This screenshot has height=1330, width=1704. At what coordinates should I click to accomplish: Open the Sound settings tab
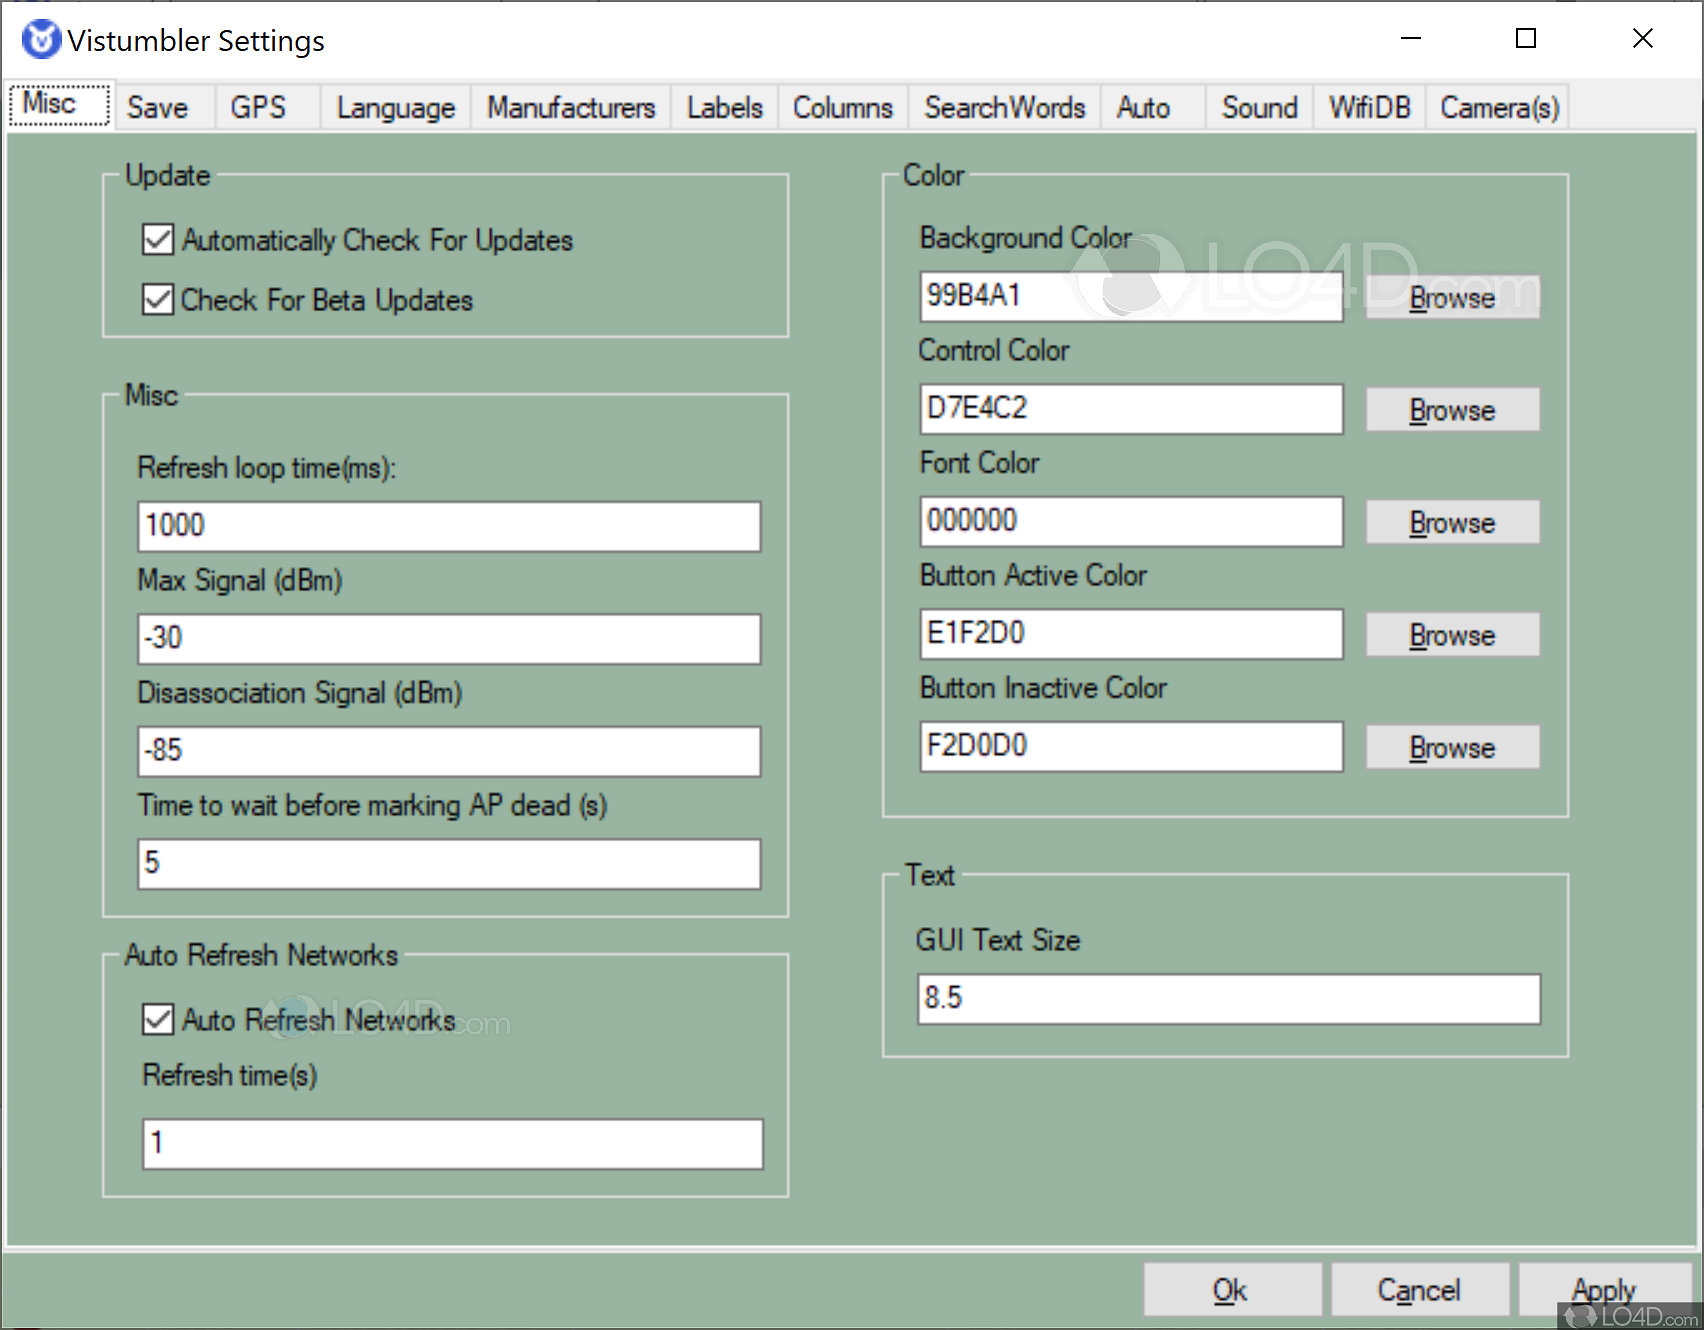click(1258, 107)
